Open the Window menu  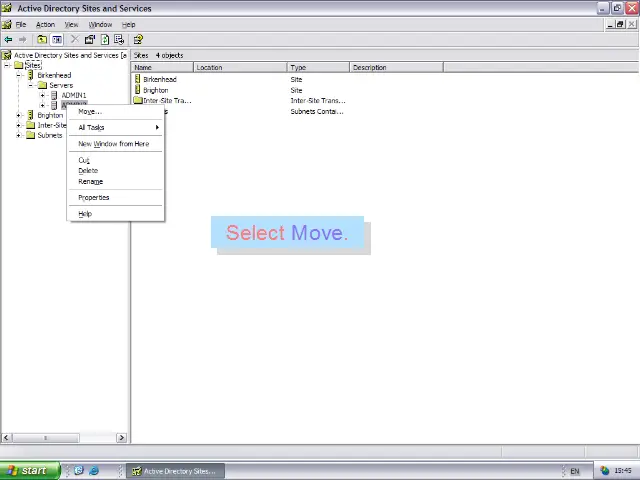tap(100, 24)
